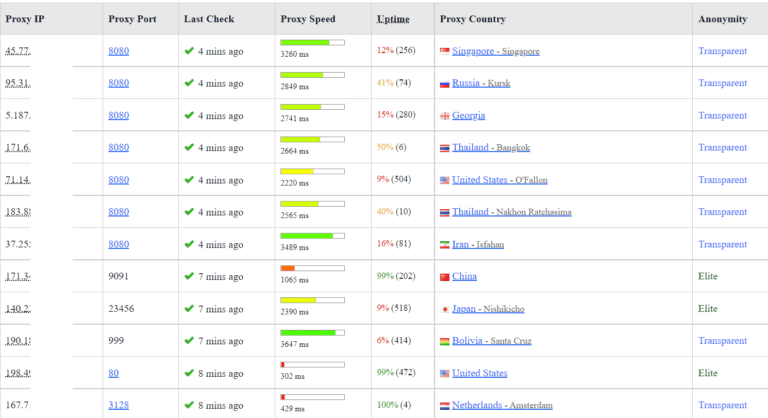Click proxy IP starting 95.31
The width and height of the screenshot is (768, 418).
(x=18, y=83)
